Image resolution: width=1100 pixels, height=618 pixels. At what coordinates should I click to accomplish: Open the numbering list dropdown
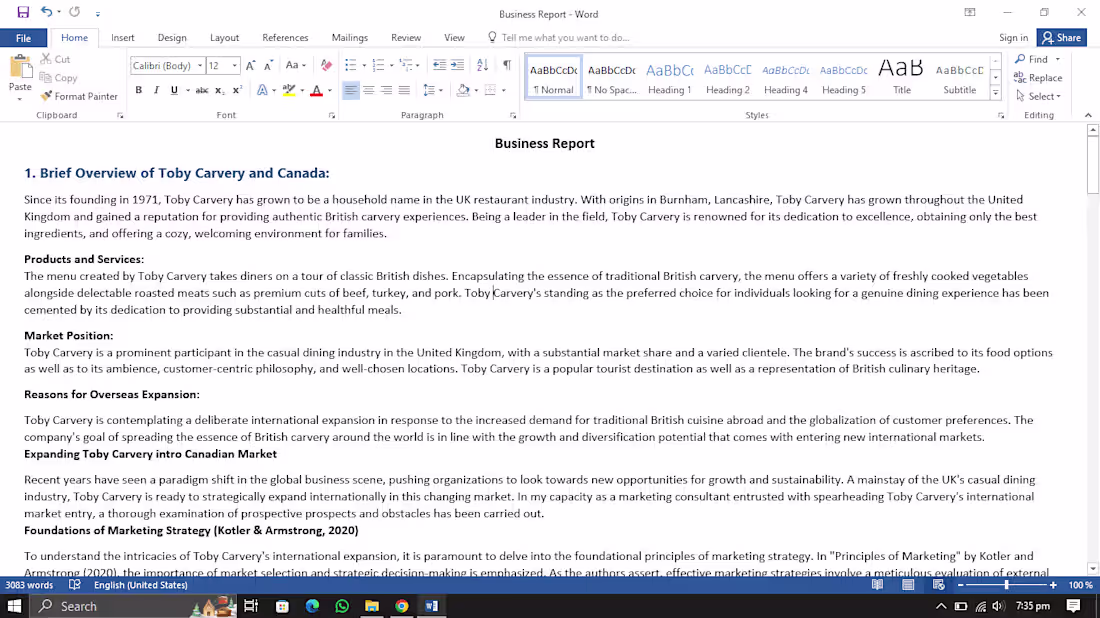391,65
